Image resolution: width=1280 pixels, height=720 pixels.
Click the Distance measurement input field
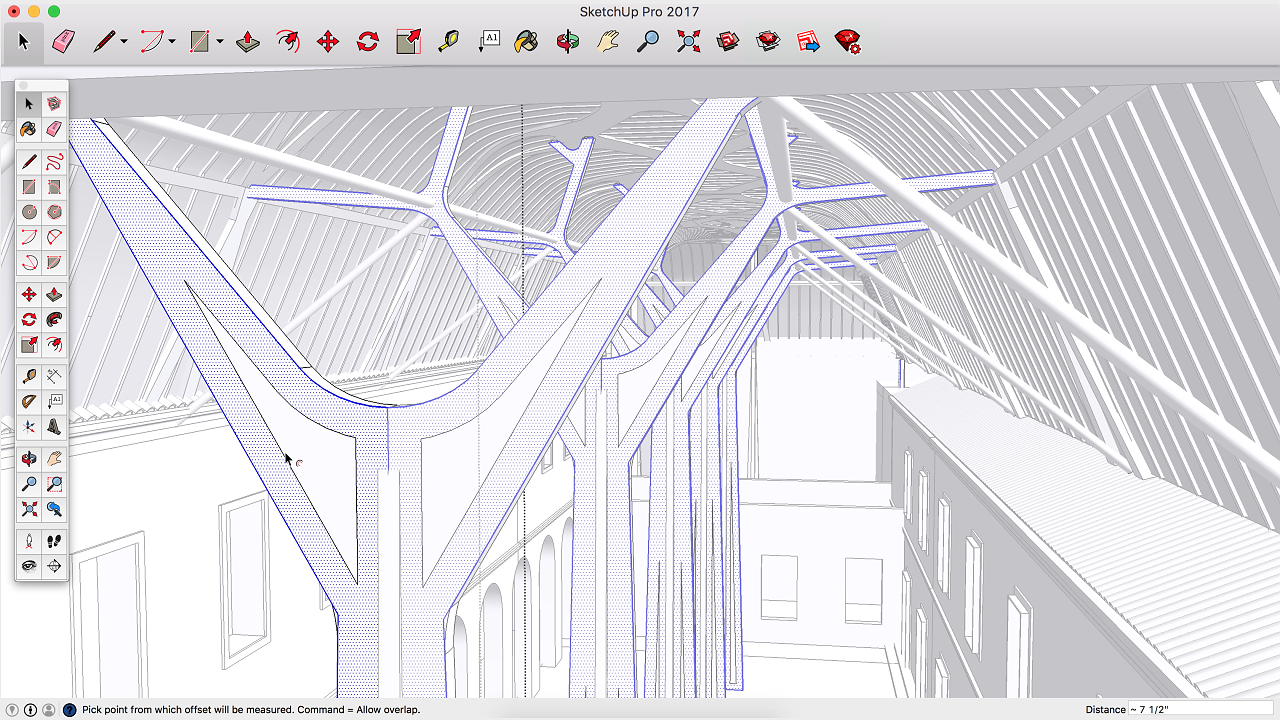[1199, 709]
